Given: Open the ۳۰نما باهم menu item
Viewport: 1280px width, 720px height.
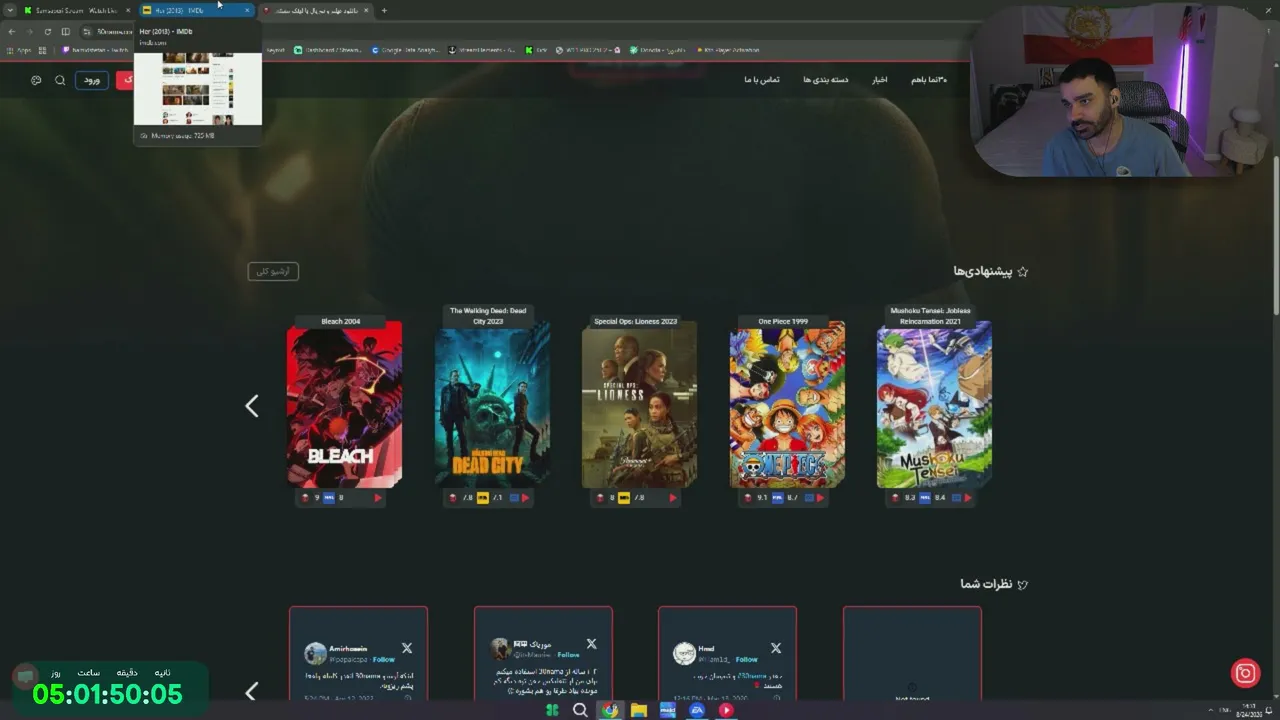Looking at the screenshot, I should click(x=928, y=80).
